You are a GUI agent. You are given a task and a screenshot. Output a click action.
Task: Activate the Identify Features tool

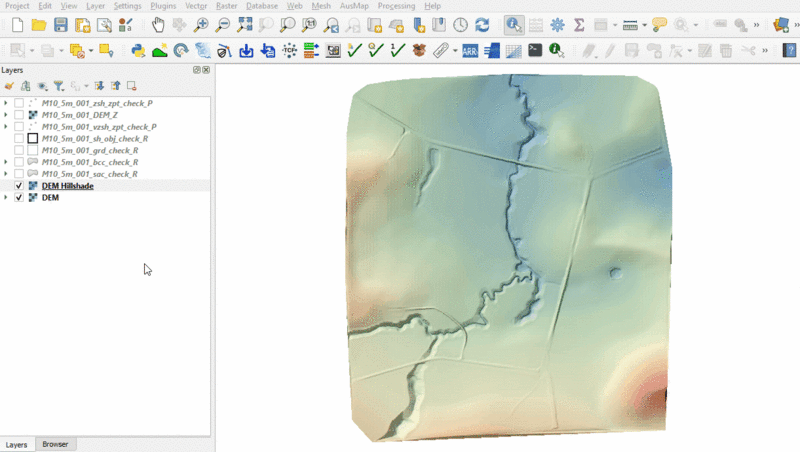(x=513, y=25)
